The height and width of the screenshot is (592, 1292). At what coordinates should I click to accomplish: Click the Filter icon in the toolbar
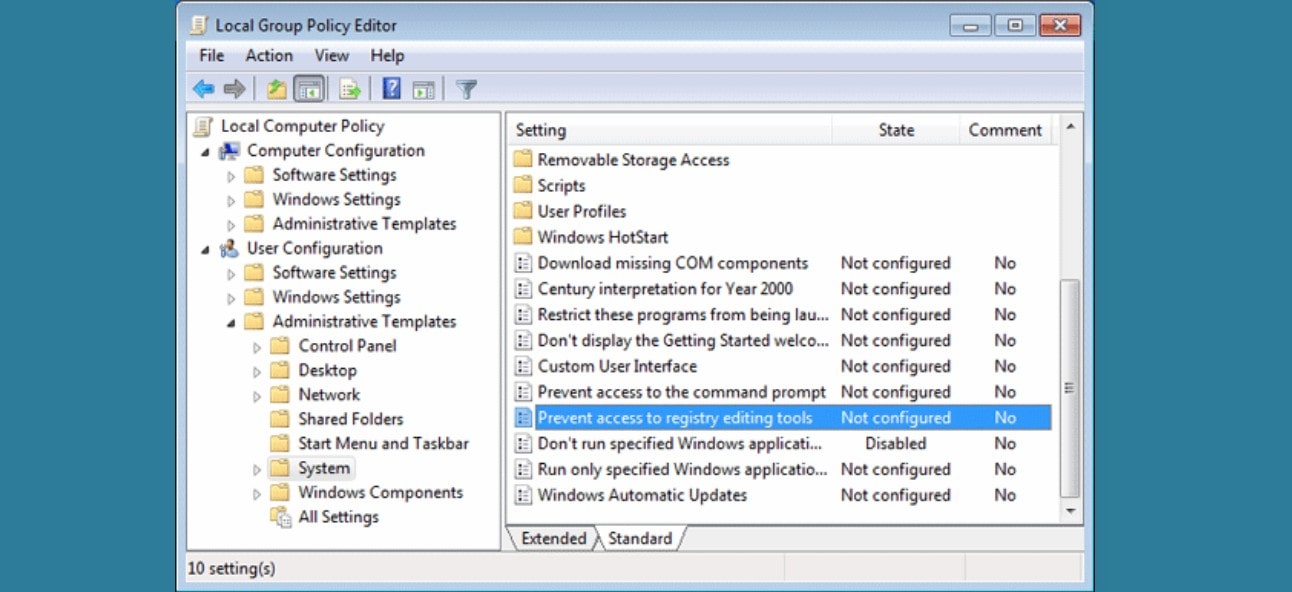click(465, 88)
